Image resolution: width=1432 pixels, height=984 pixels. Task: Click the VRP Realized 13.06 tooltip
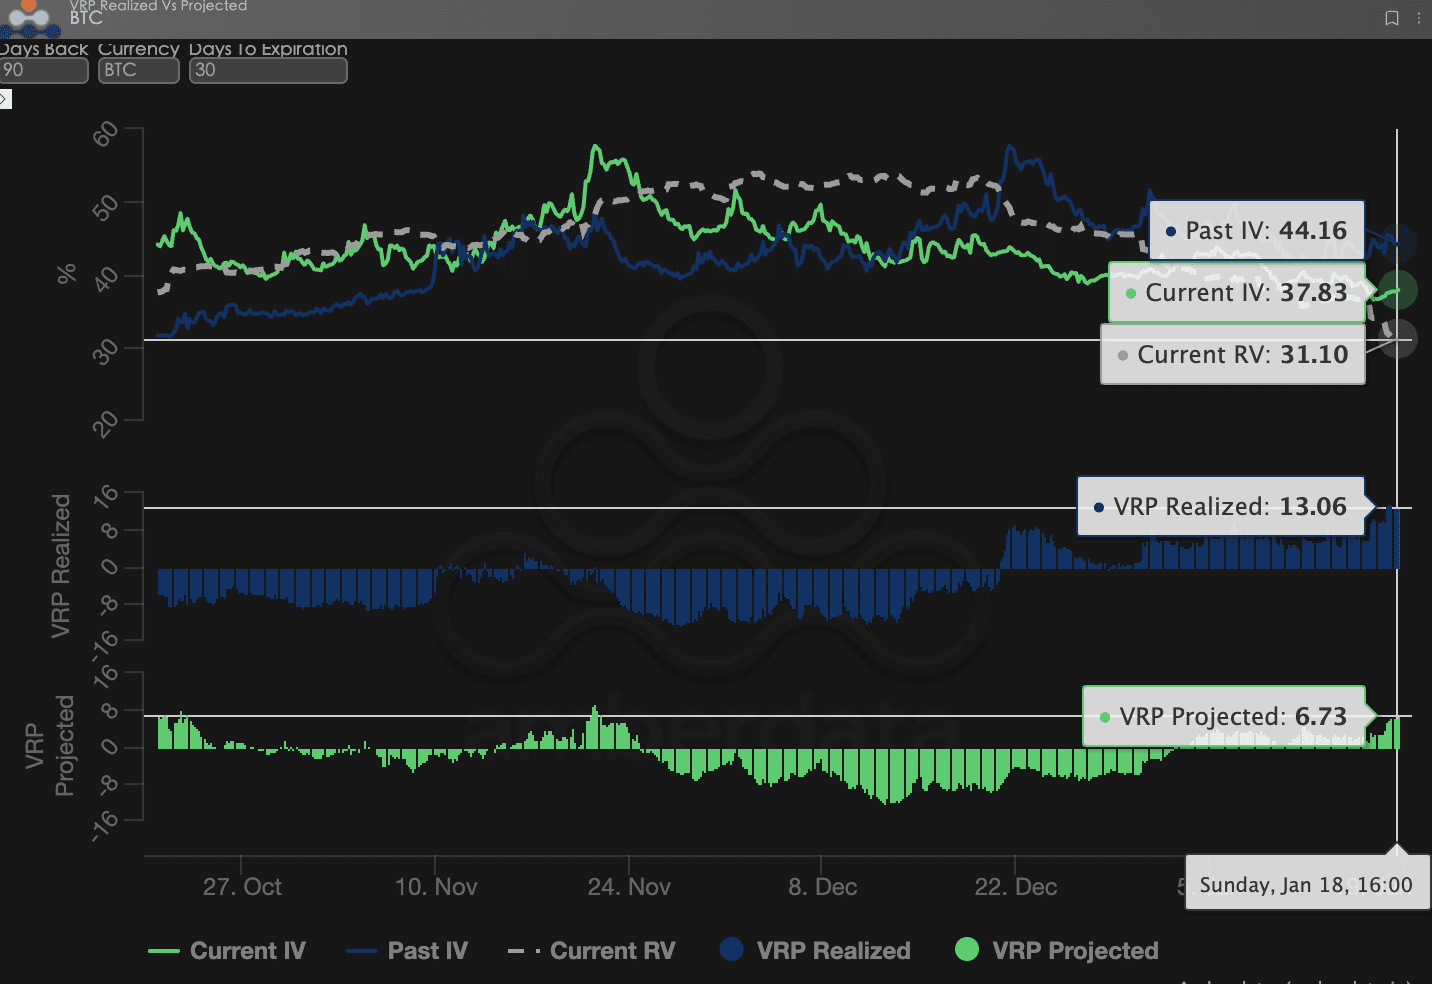click(1220, 507)
